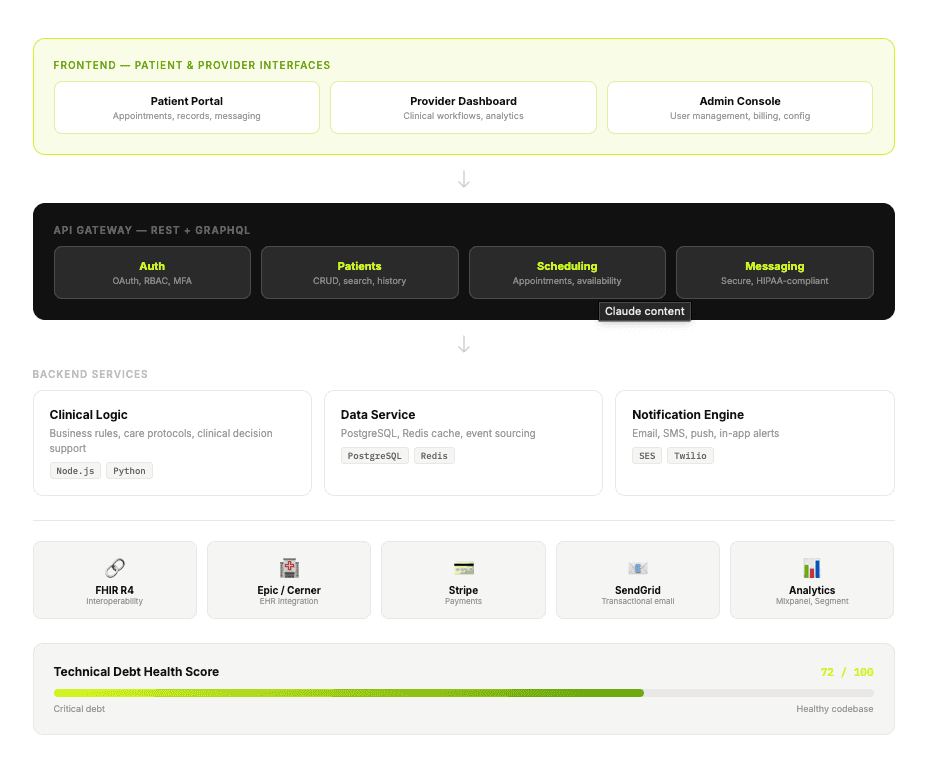Image resolution: width=932 pixels, height=769 pixels.
Task: Click the Redis tag in Data Service
Action: click(x=434, y=456)
